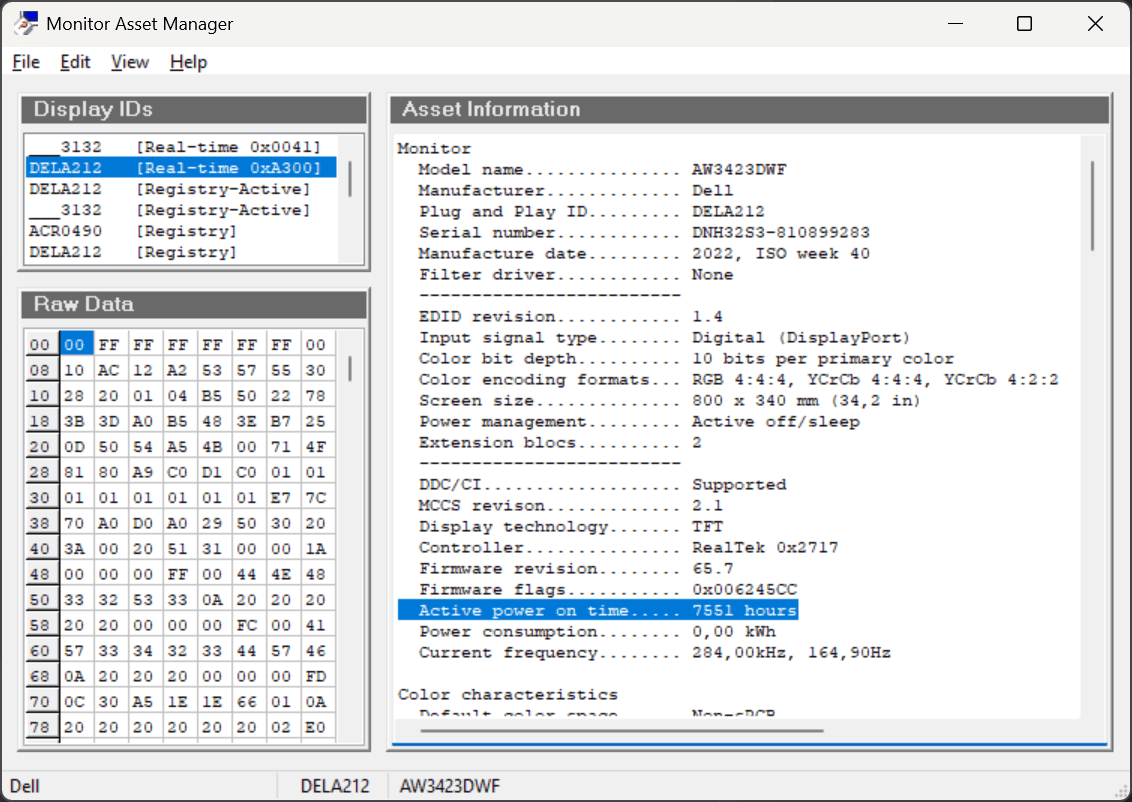
Task: Click raw data row offset 78
Action: pos(40,727)
